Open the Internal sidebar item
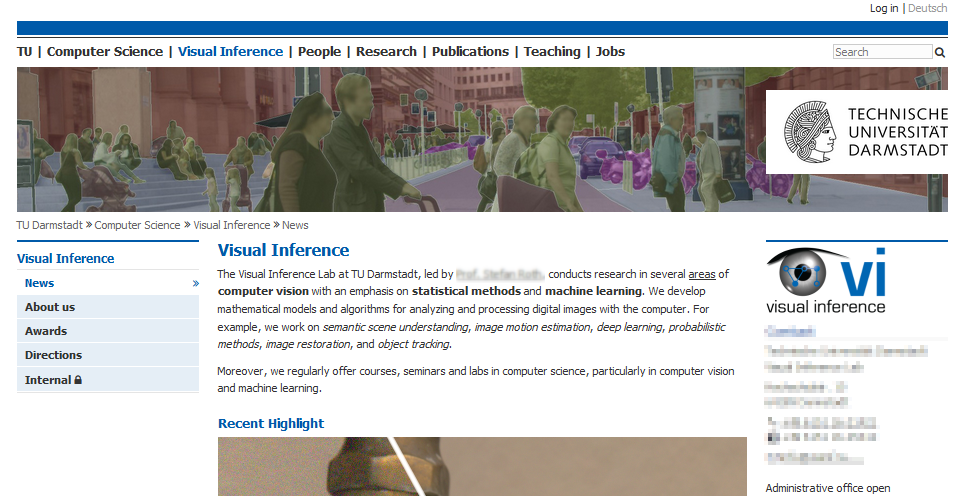This screenshot has width=964, height=496. click(108, 380)
